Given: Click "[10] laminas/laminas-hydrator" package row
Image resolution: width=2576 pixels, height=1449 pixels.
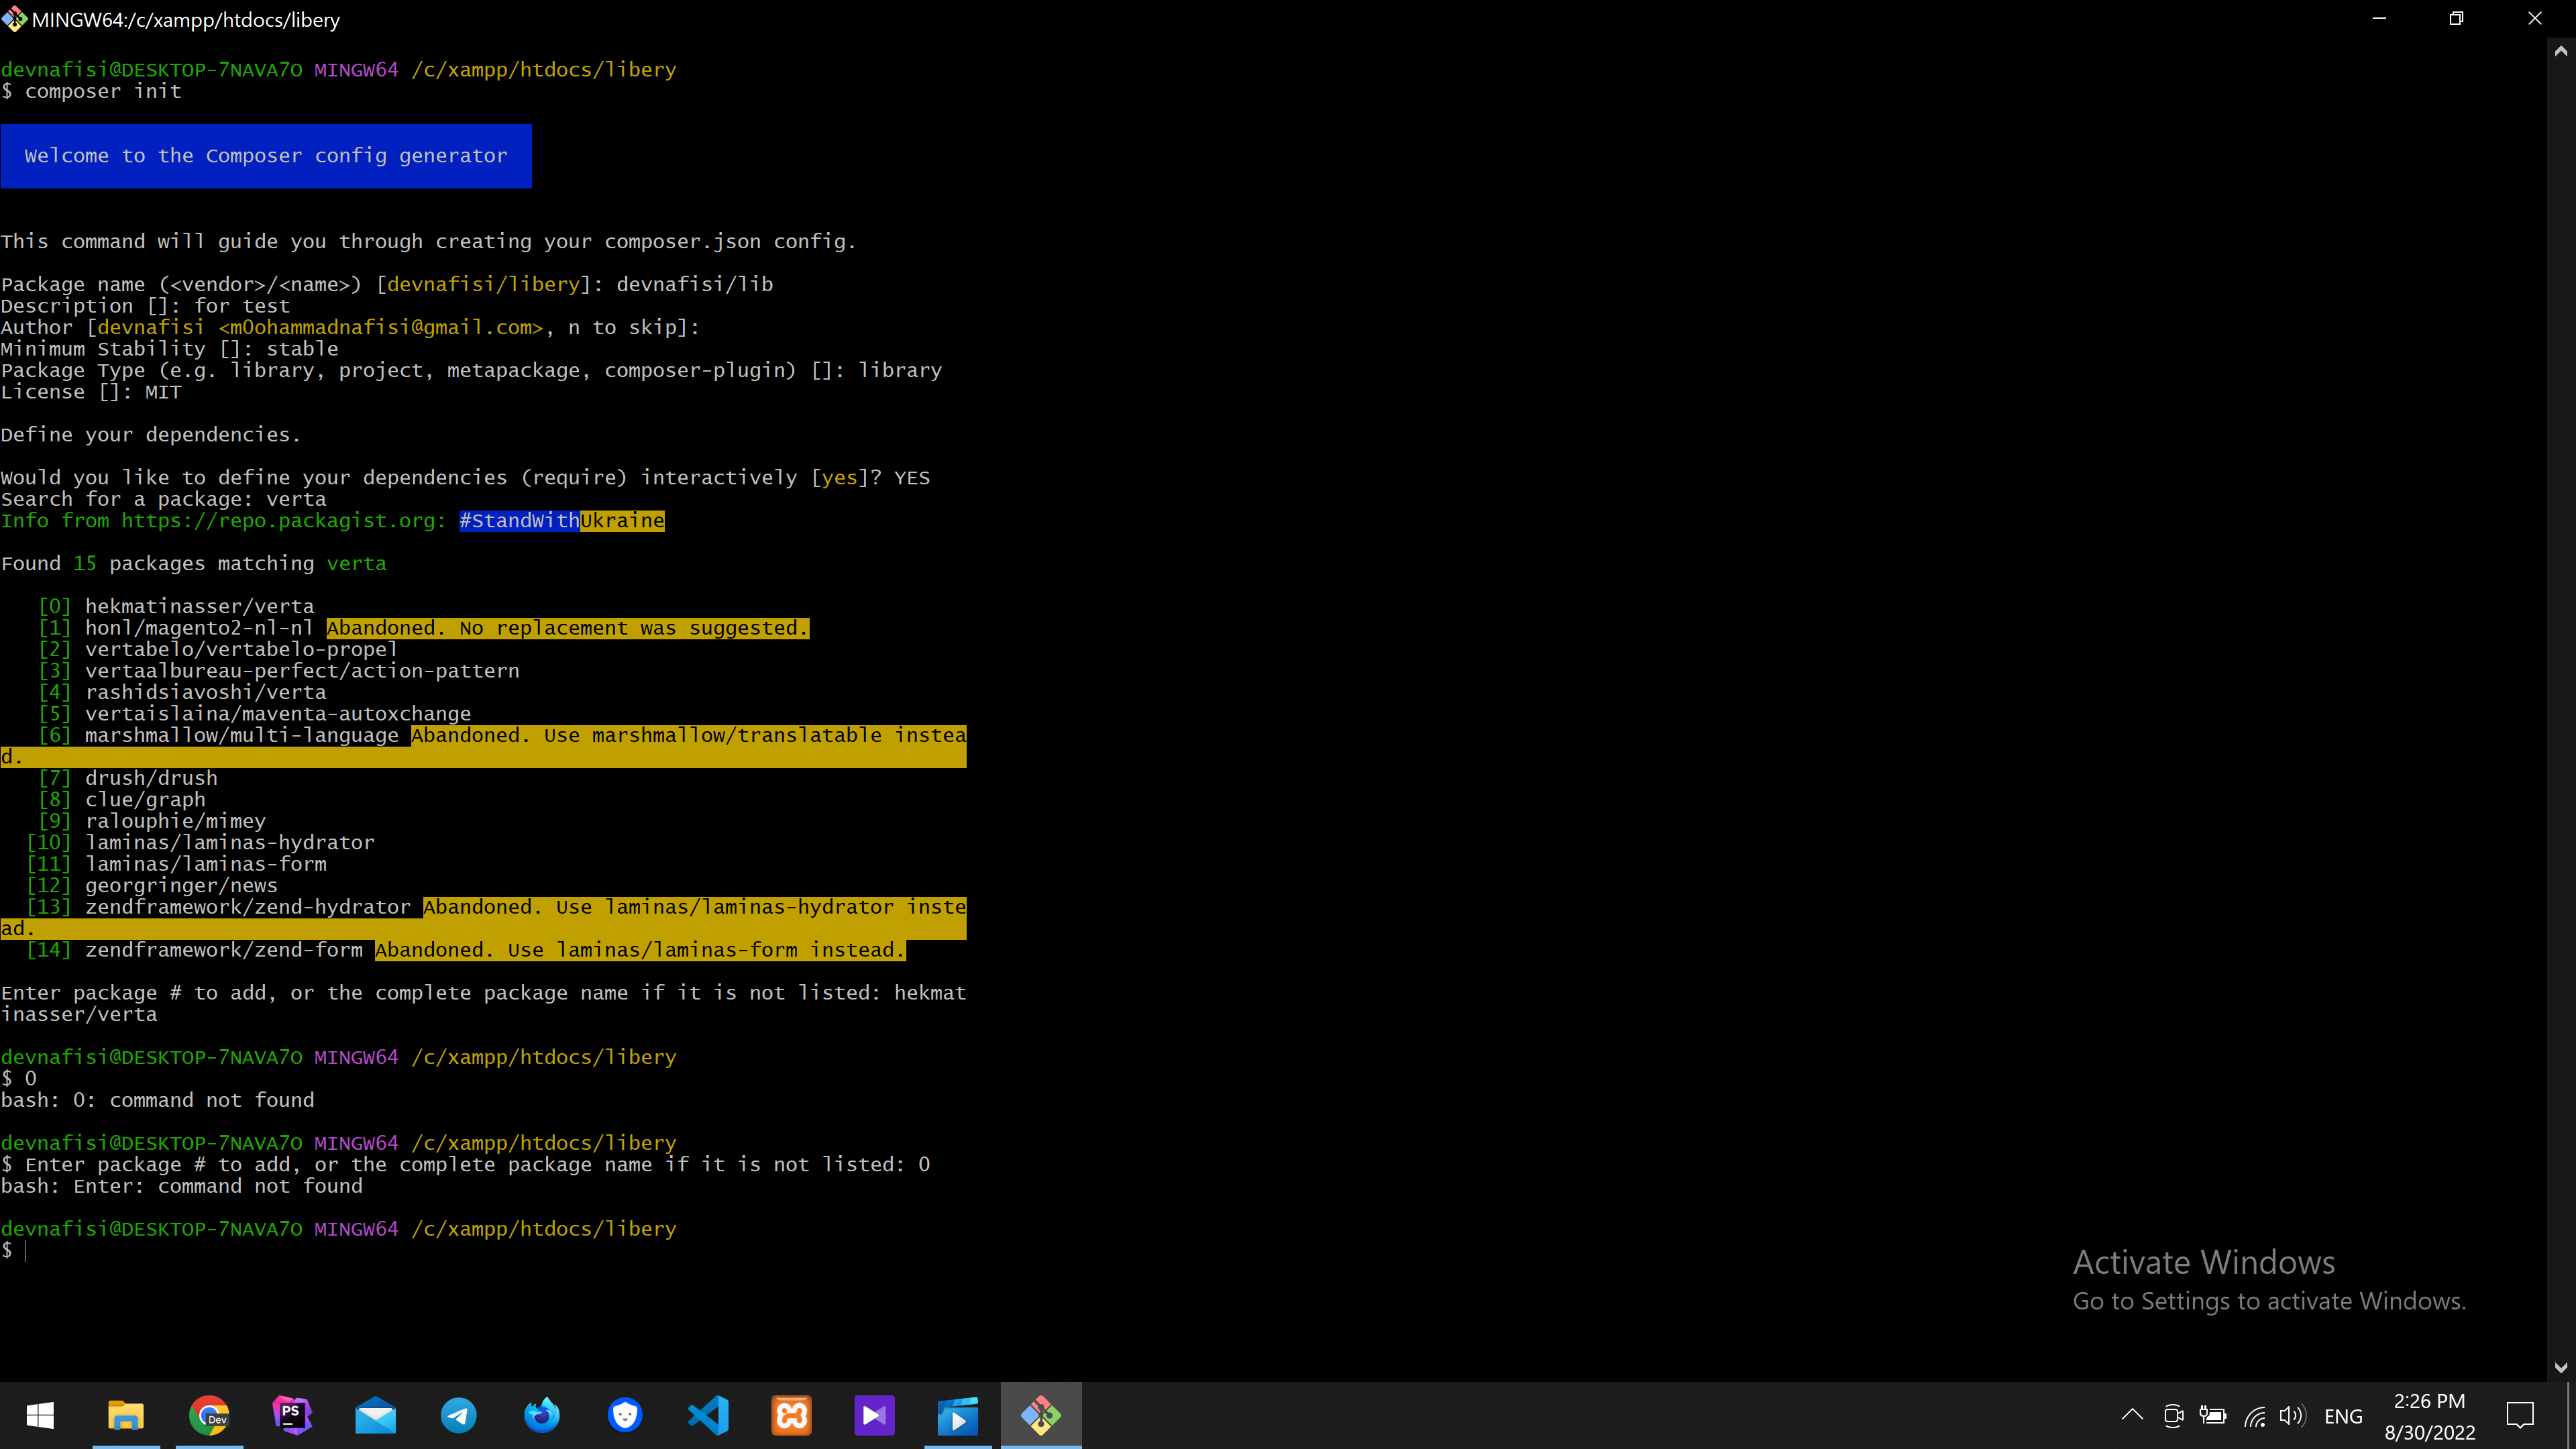Looking at the screenshot, I should [x=200, y=842].
